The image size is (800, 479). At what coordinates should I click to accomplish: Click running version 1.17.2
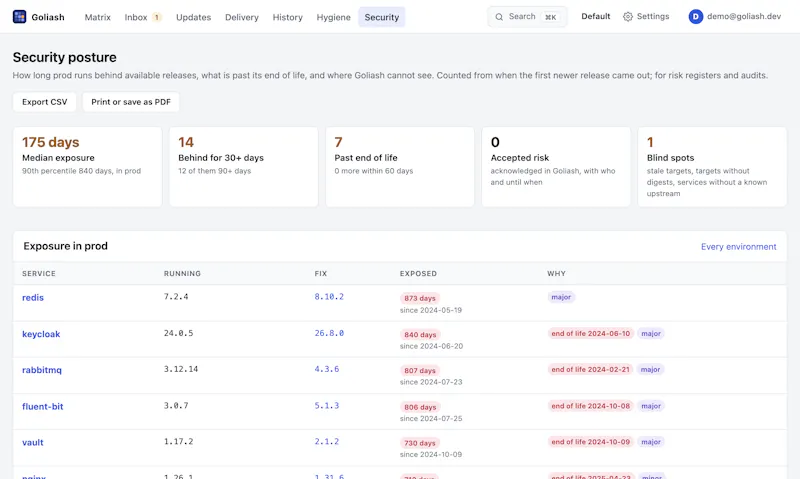click(179, 441)
